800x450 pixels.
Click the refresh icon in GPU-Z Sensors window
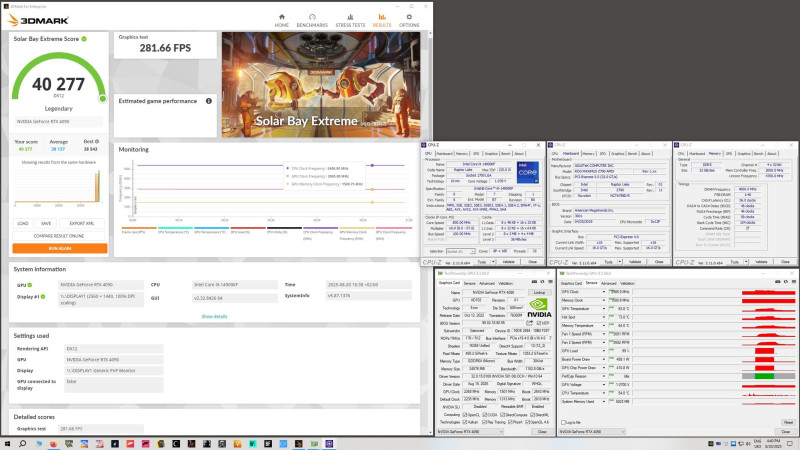(x=785, y=282)
